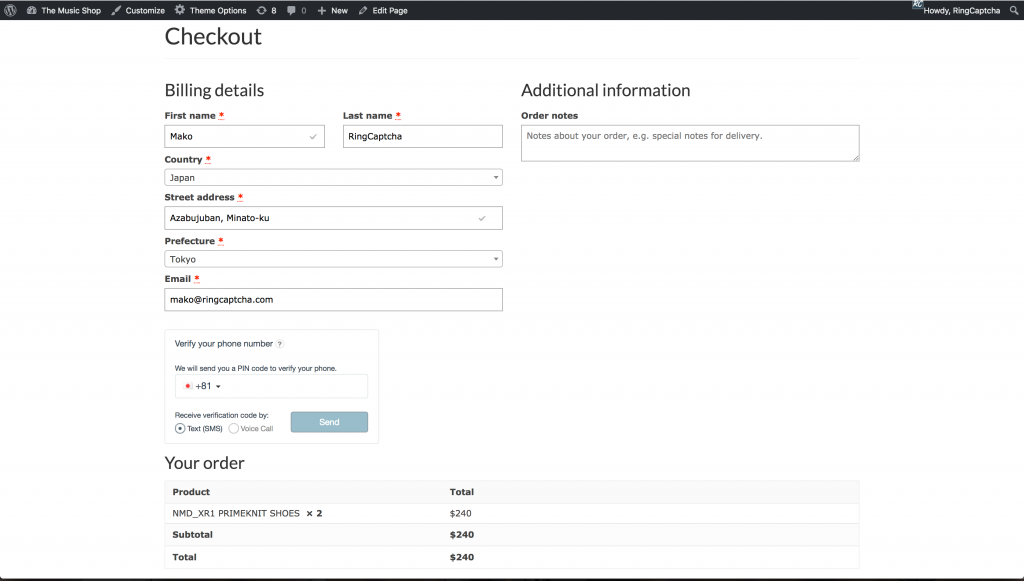
Task: Click the WordPress logo icon
Action: pos(10,10)
